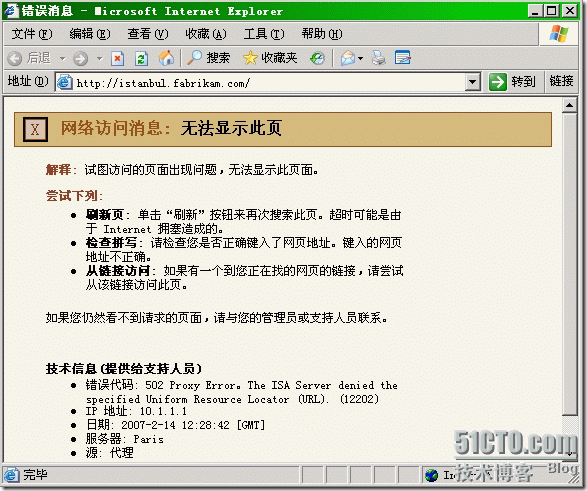This screenshot has height=491, width=587.
Task: Expand the address bar dropdown list
Action: point(472,82)
